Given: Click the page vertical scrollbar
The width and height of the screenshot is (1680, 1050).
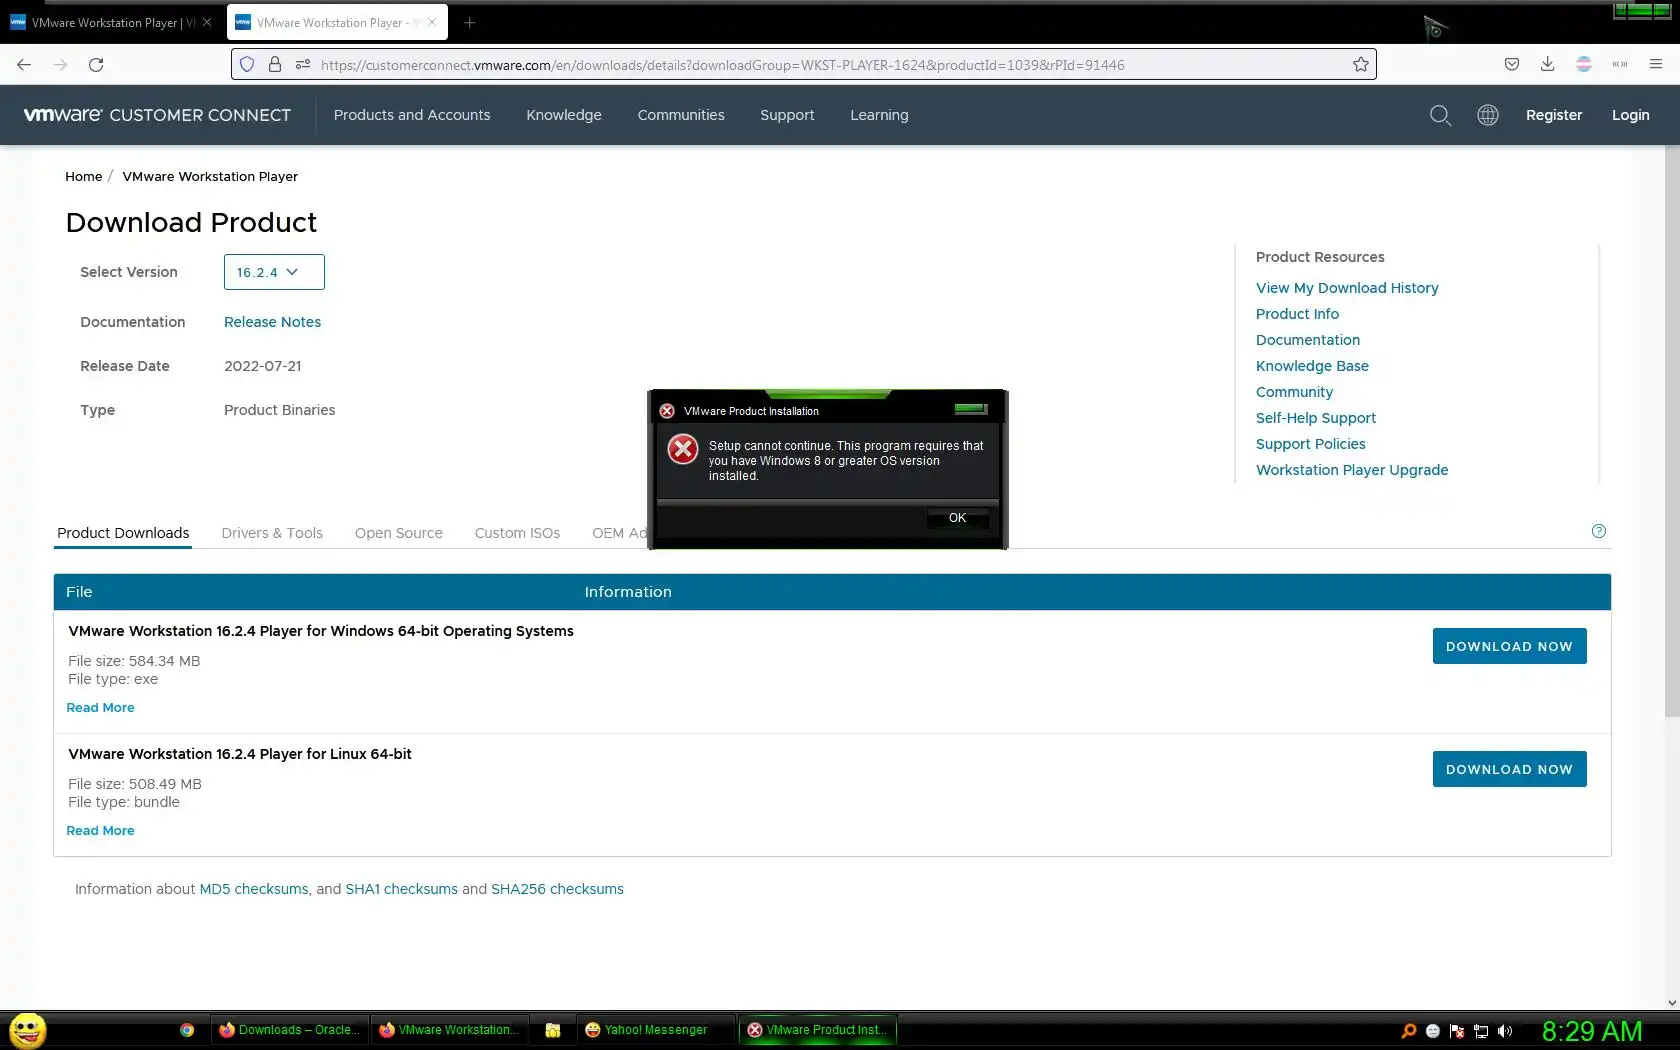Looking at the screenshot, I should [1672, 430].
